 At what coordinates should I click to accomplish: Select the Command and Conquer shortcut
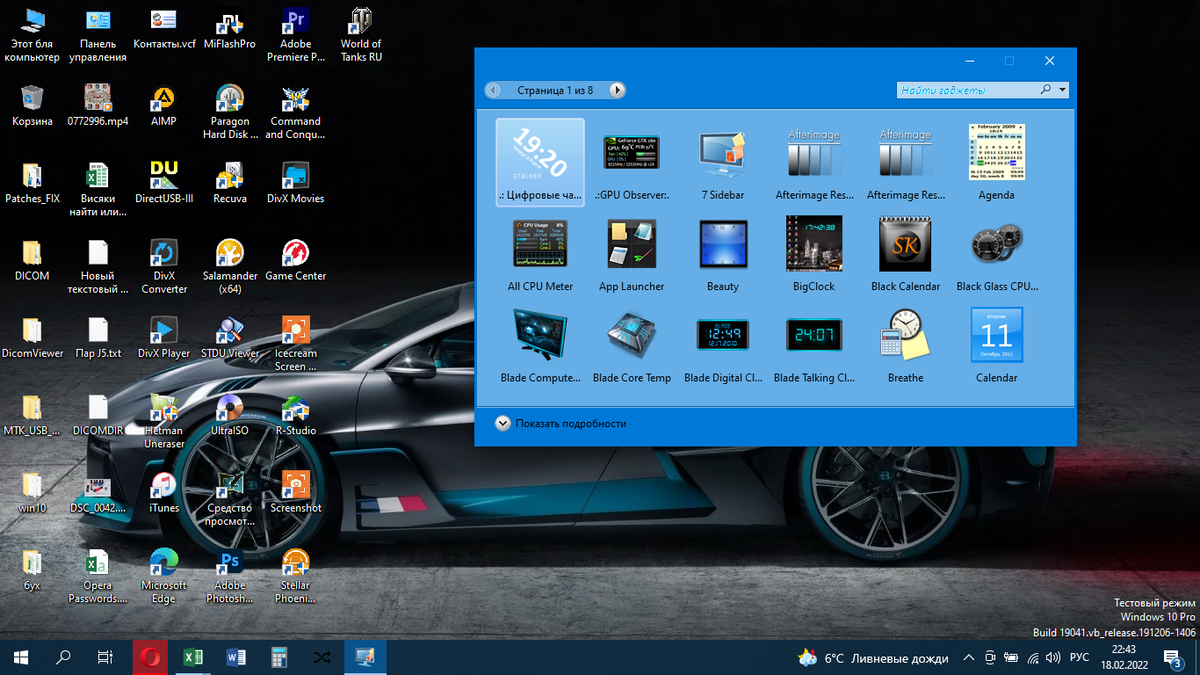[x=296, y=111]
